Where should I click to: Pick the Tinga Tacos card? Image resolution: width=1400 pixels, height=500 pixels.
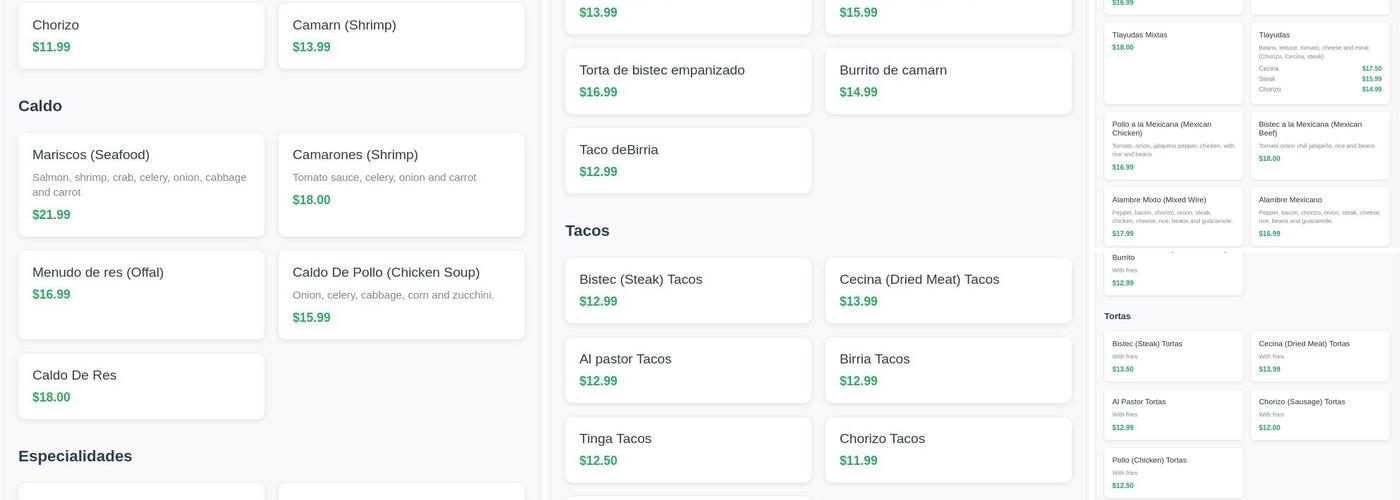[x=688, y=449]
